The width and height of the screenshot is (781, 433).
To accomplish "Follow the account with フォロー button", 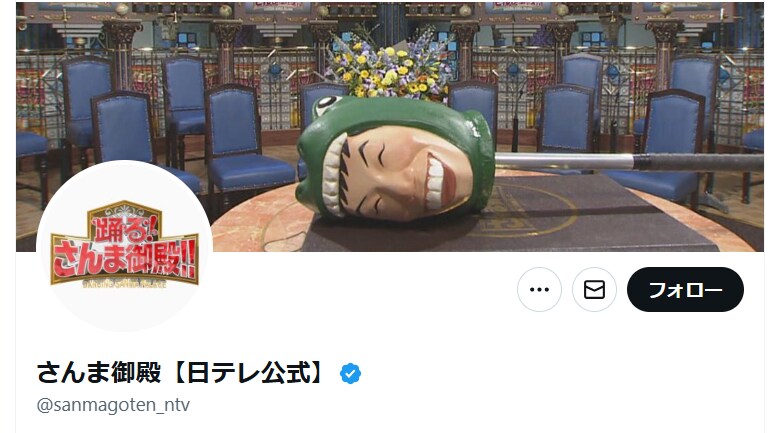I will pyautogui.click(x=685, y=289).
